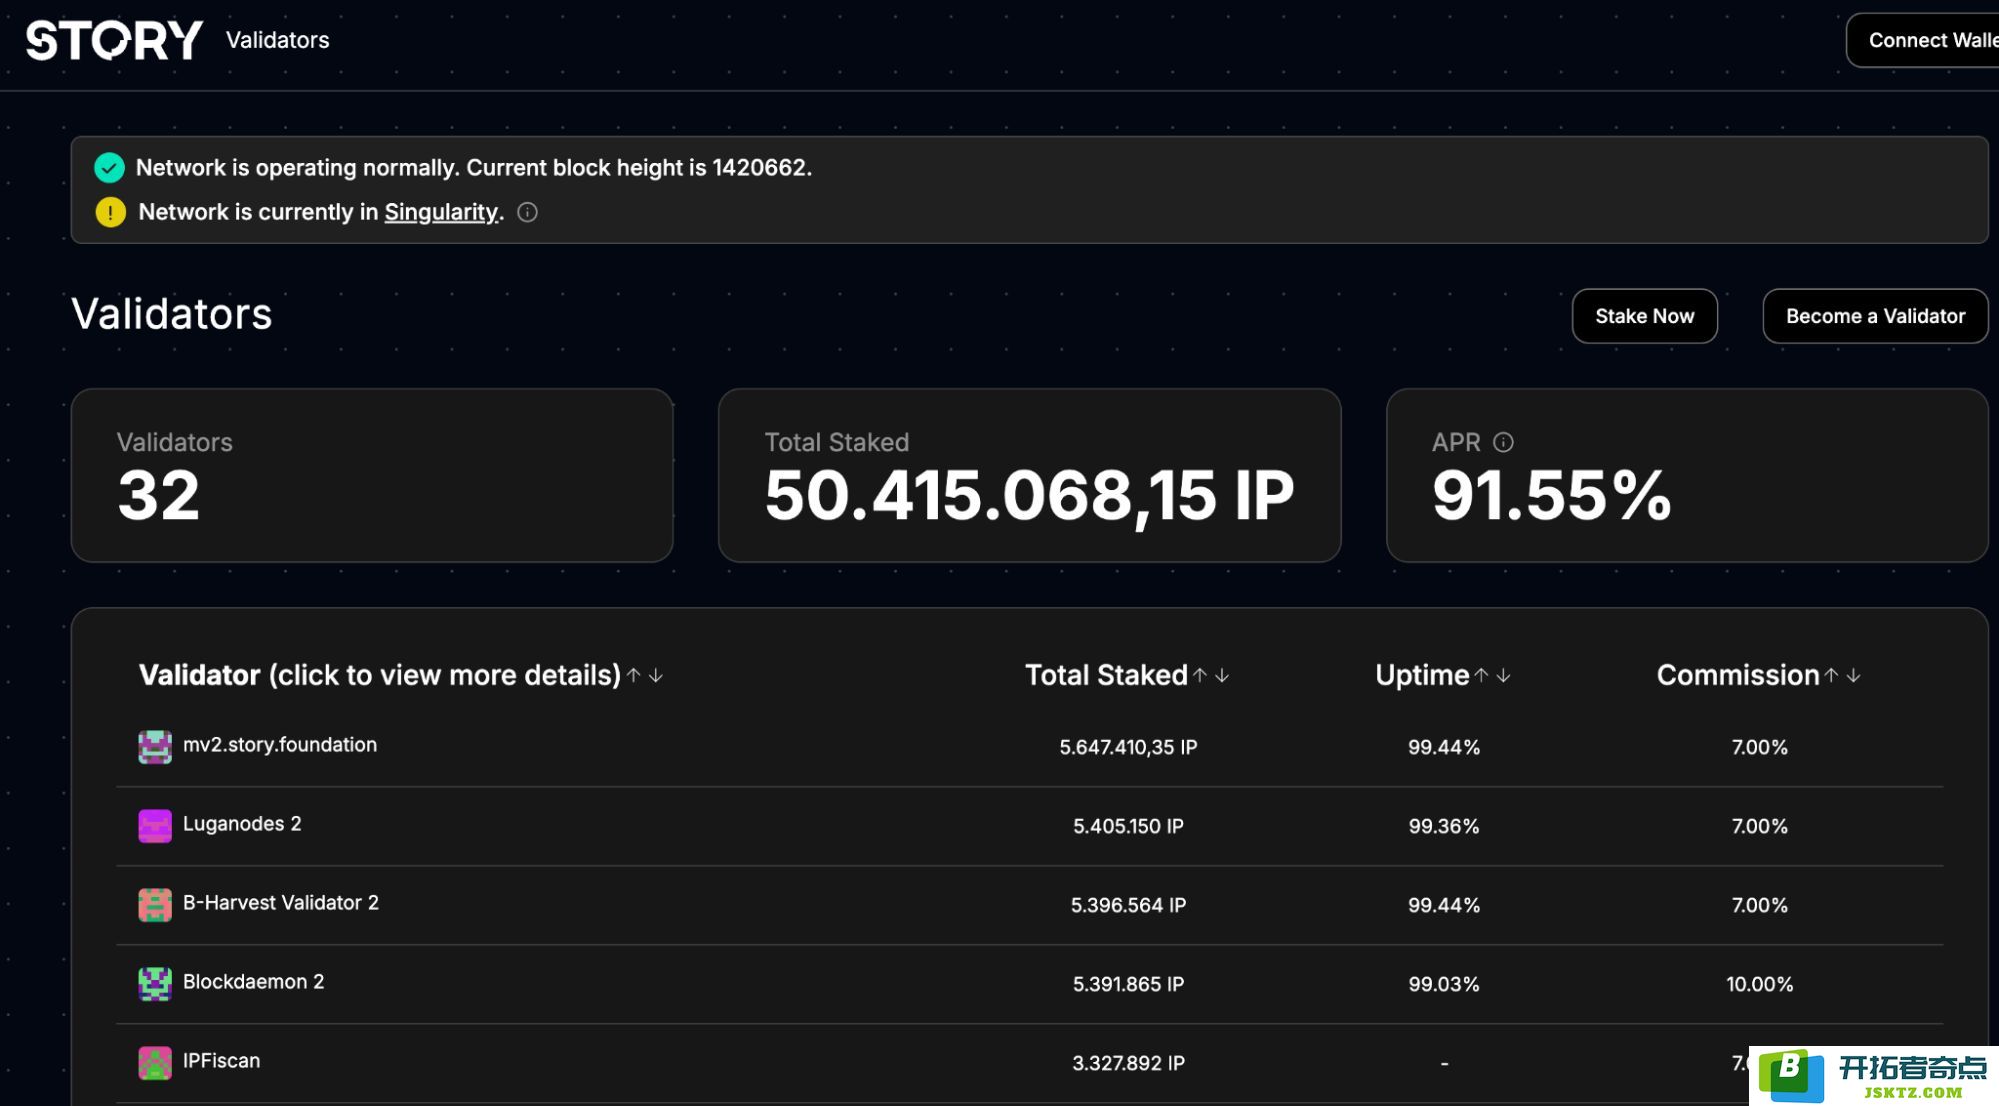The width and height of the screenshot is (1999, 1106).
Task: Click the info icon next to Singularity
Action: tap(527, 212)
